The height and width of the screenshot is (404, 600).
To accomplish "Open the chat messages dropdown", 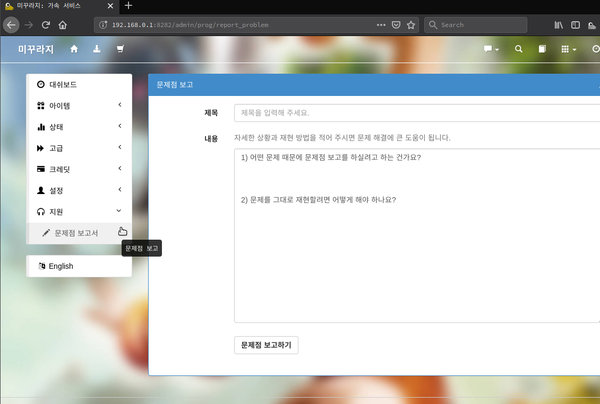I will (x=491, y=49).
